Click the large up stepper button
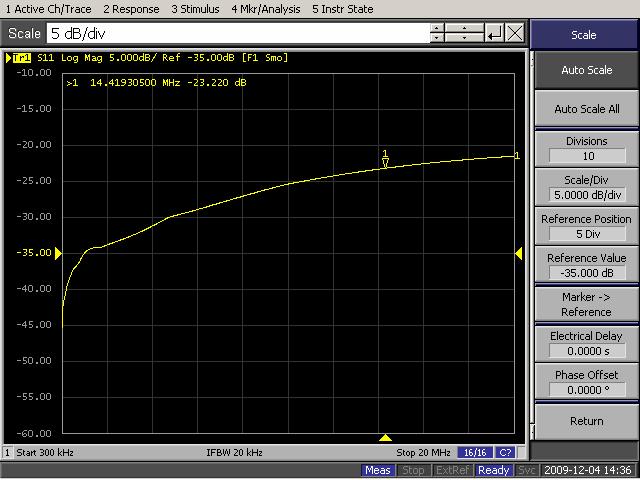Viewport: 640px width, 480px height. tap(464, 28)
